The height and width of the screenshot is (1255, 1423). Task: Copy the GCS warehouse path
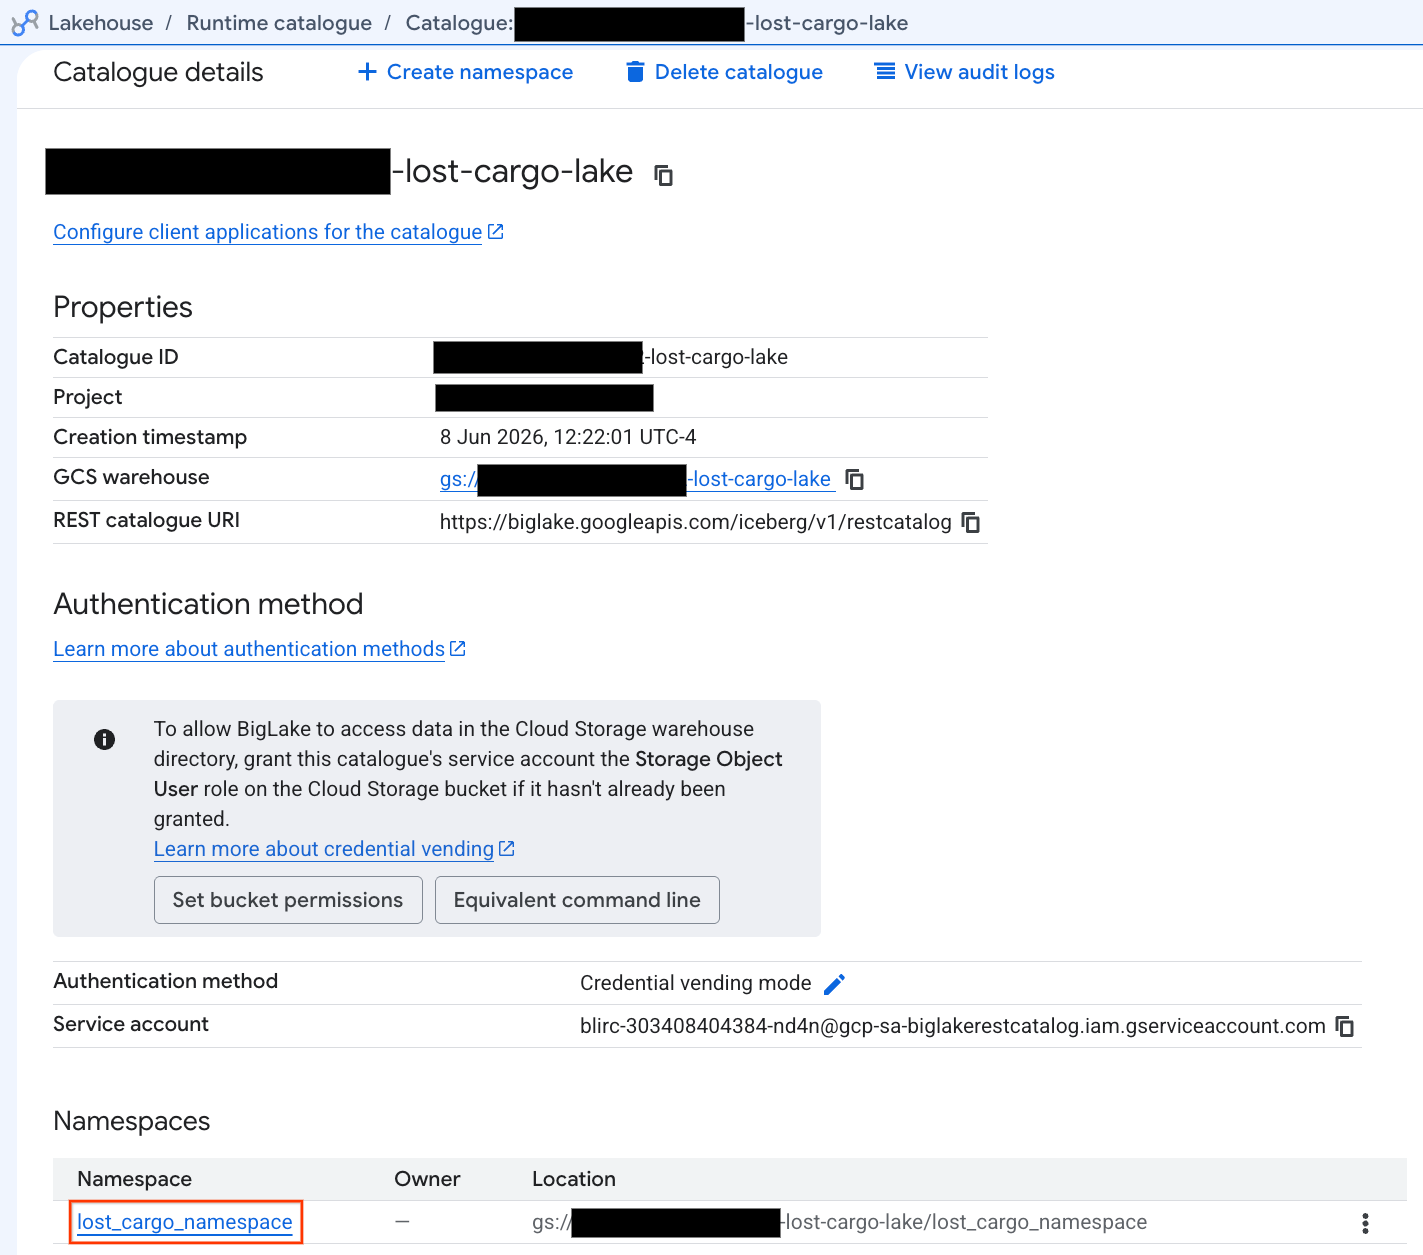[x=854, y=479]
